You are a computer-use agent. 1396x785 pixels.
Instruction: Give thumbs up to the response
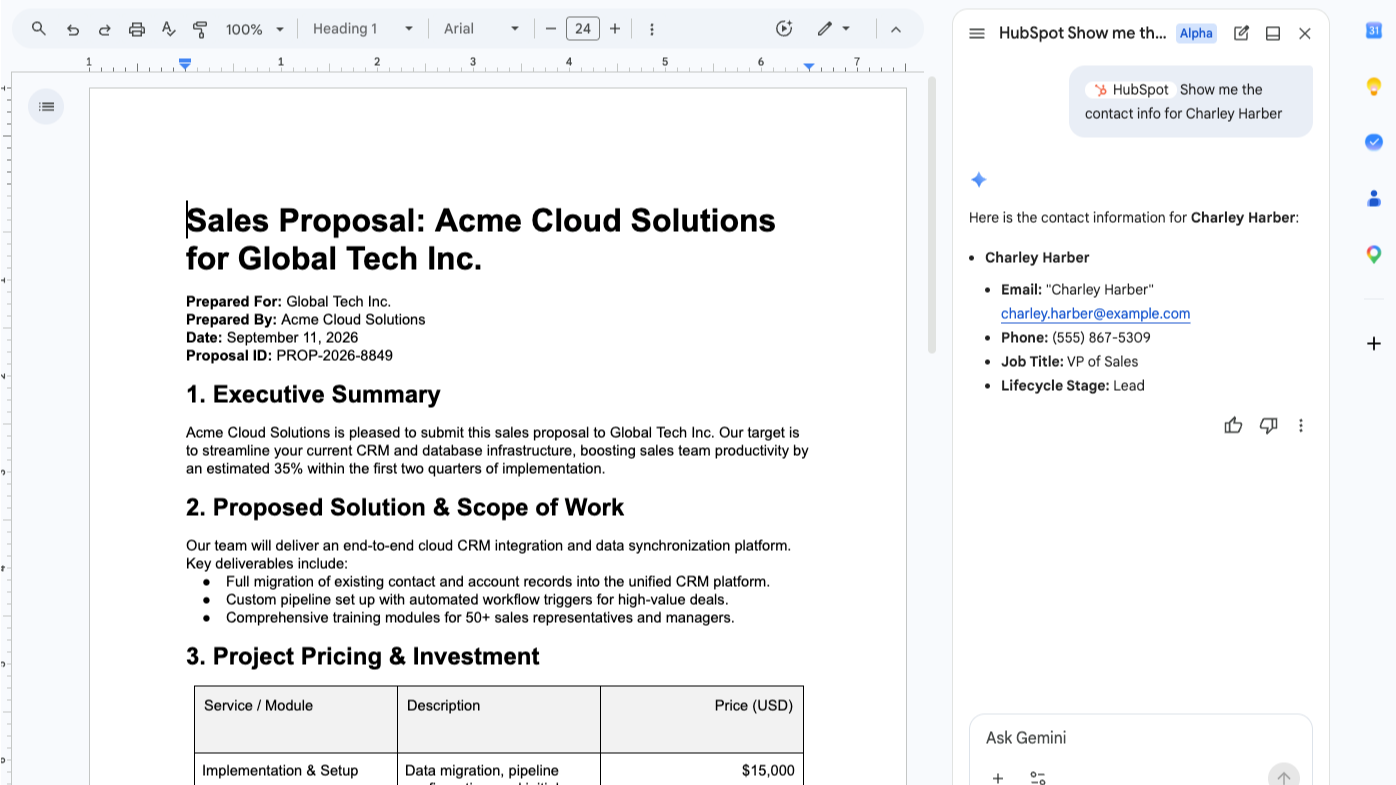pos(1233,425)
